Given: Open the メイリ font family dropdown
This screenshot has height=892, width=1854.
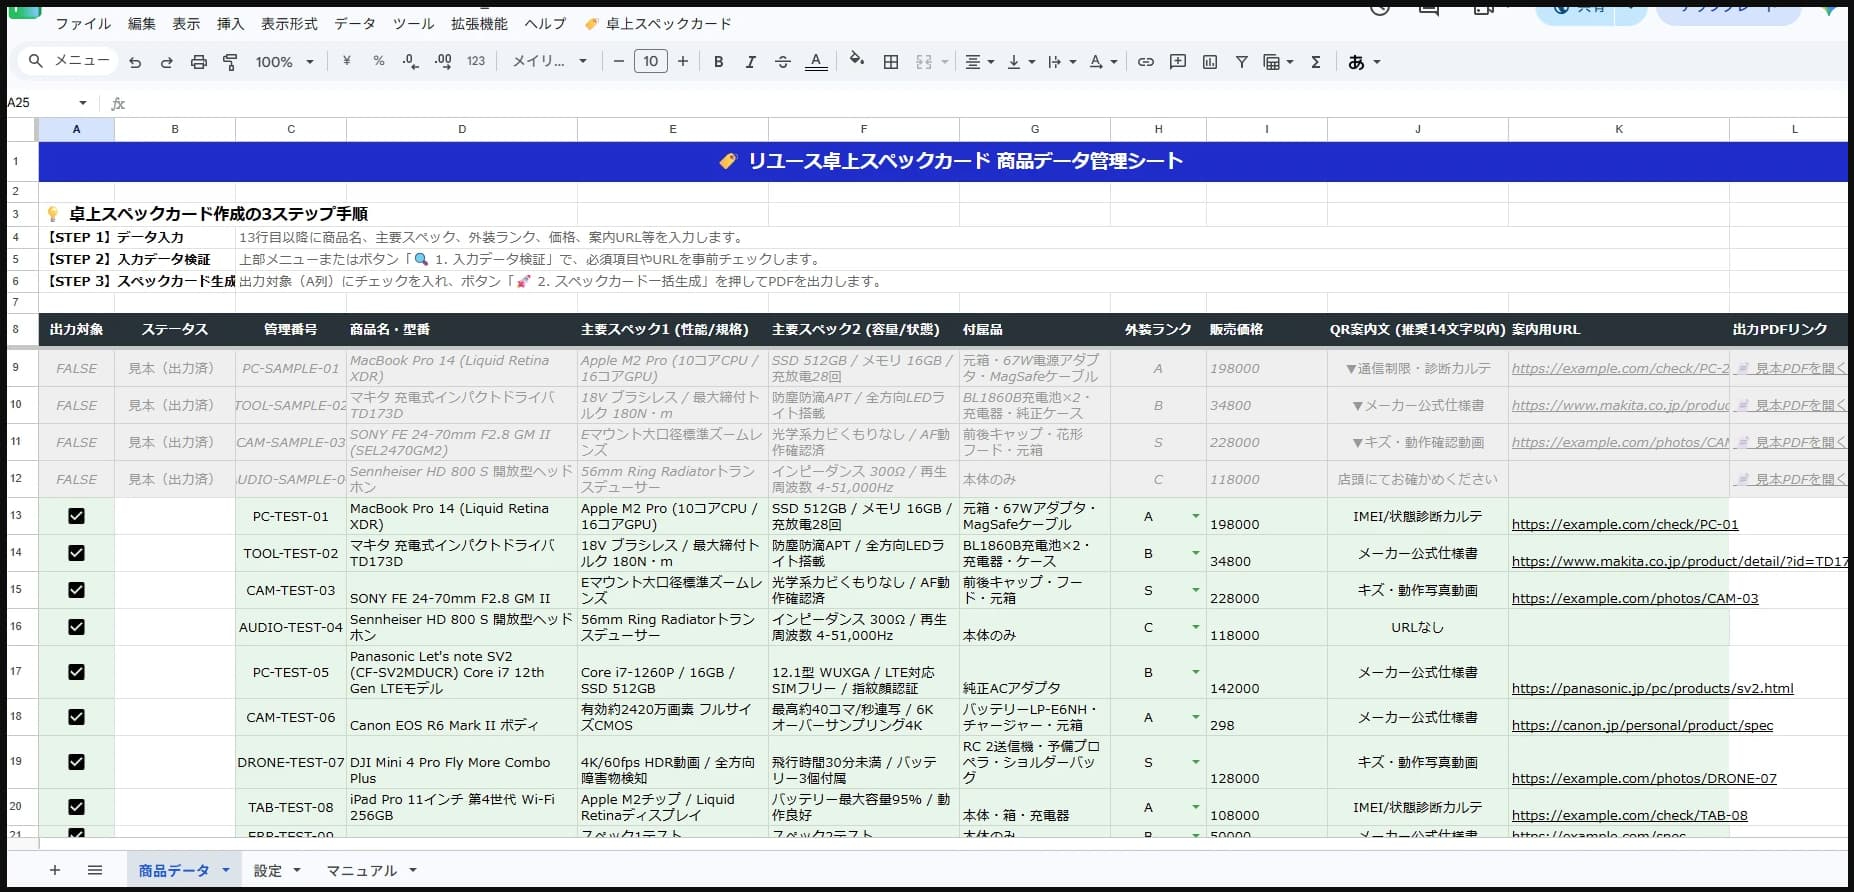Looking at the screenshot, I should (x=550, y=61).
